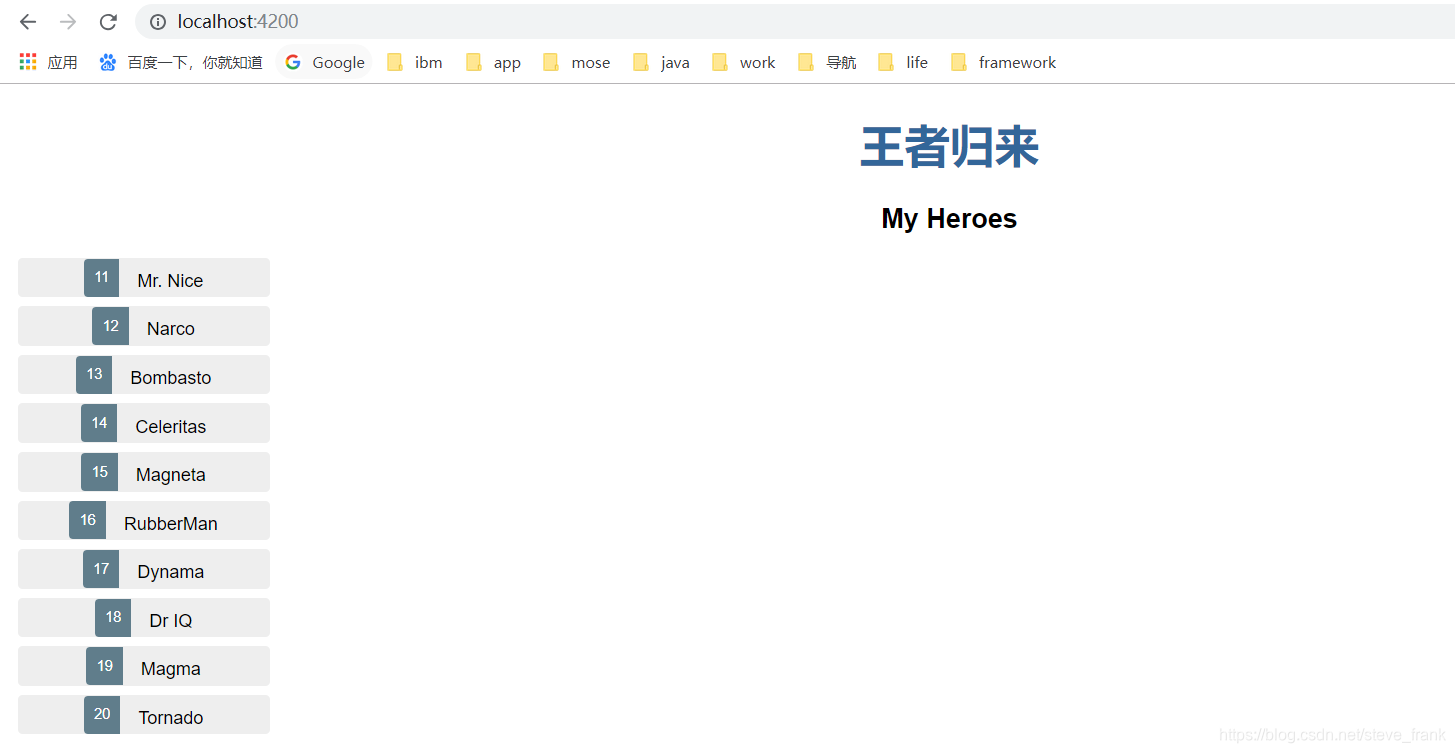The height and width of the screenshot is (753, 1455).
Task: Click the badge numbered 11
Action: (x=101, y=277)
